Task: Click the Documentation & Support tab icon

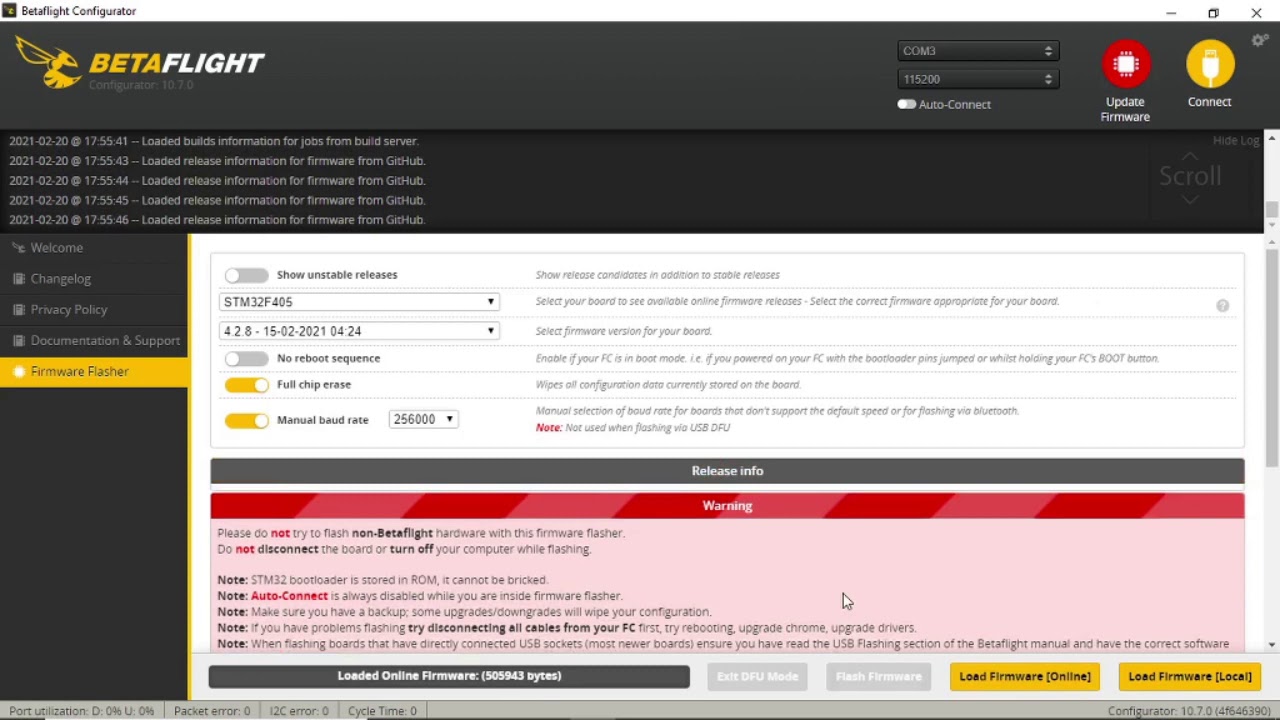Action: 18,341
